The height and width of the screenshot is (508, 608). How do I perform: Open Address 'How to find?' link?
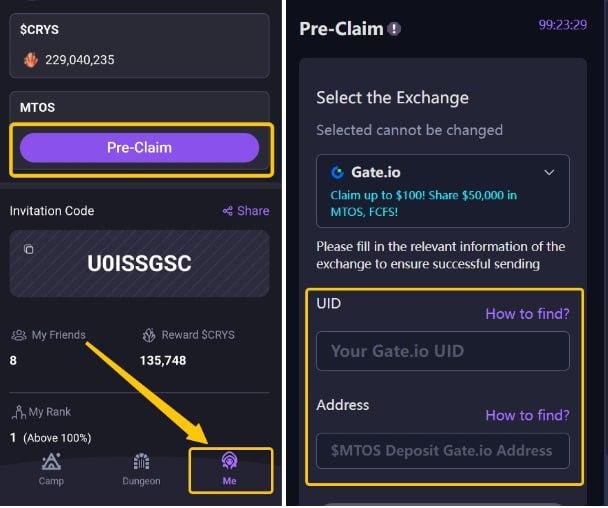click(527, 415)
